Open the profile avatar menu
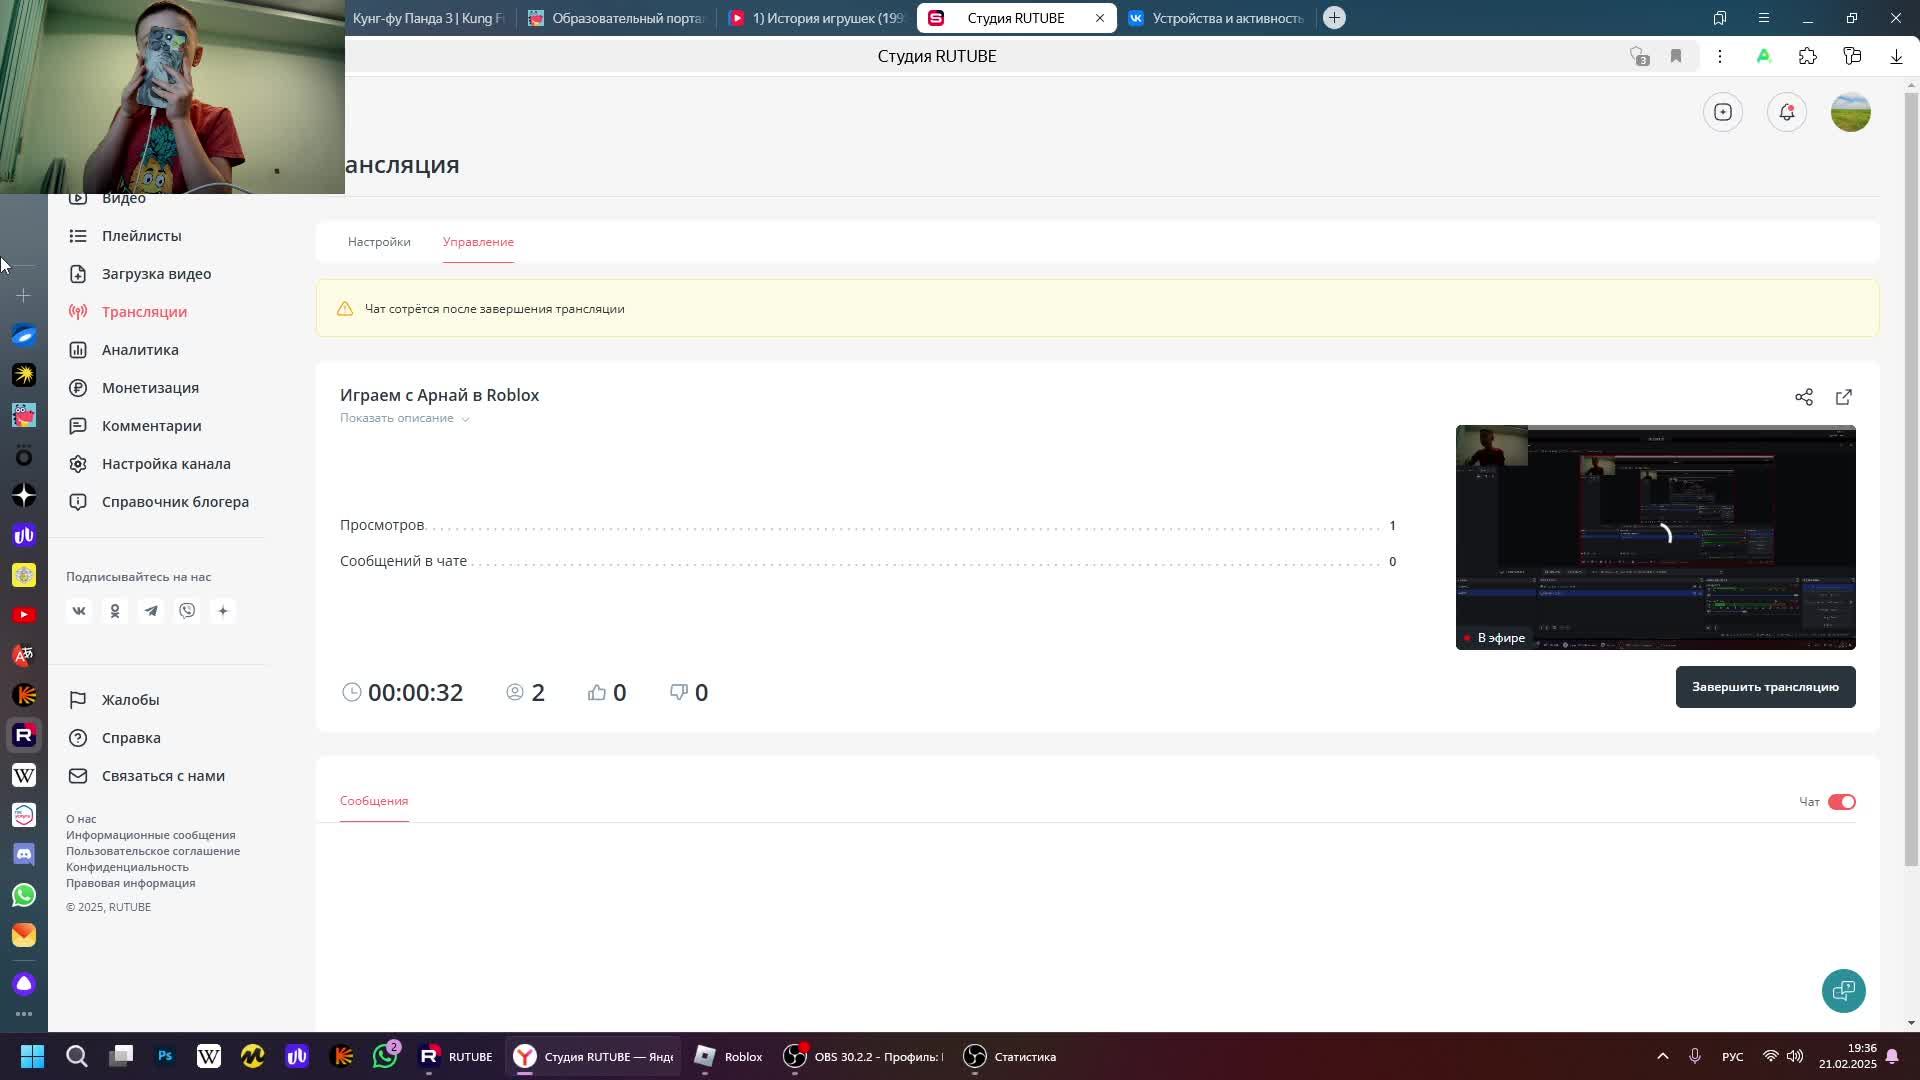The width and height of the screenshot is (1920, 1080). 1851,112
